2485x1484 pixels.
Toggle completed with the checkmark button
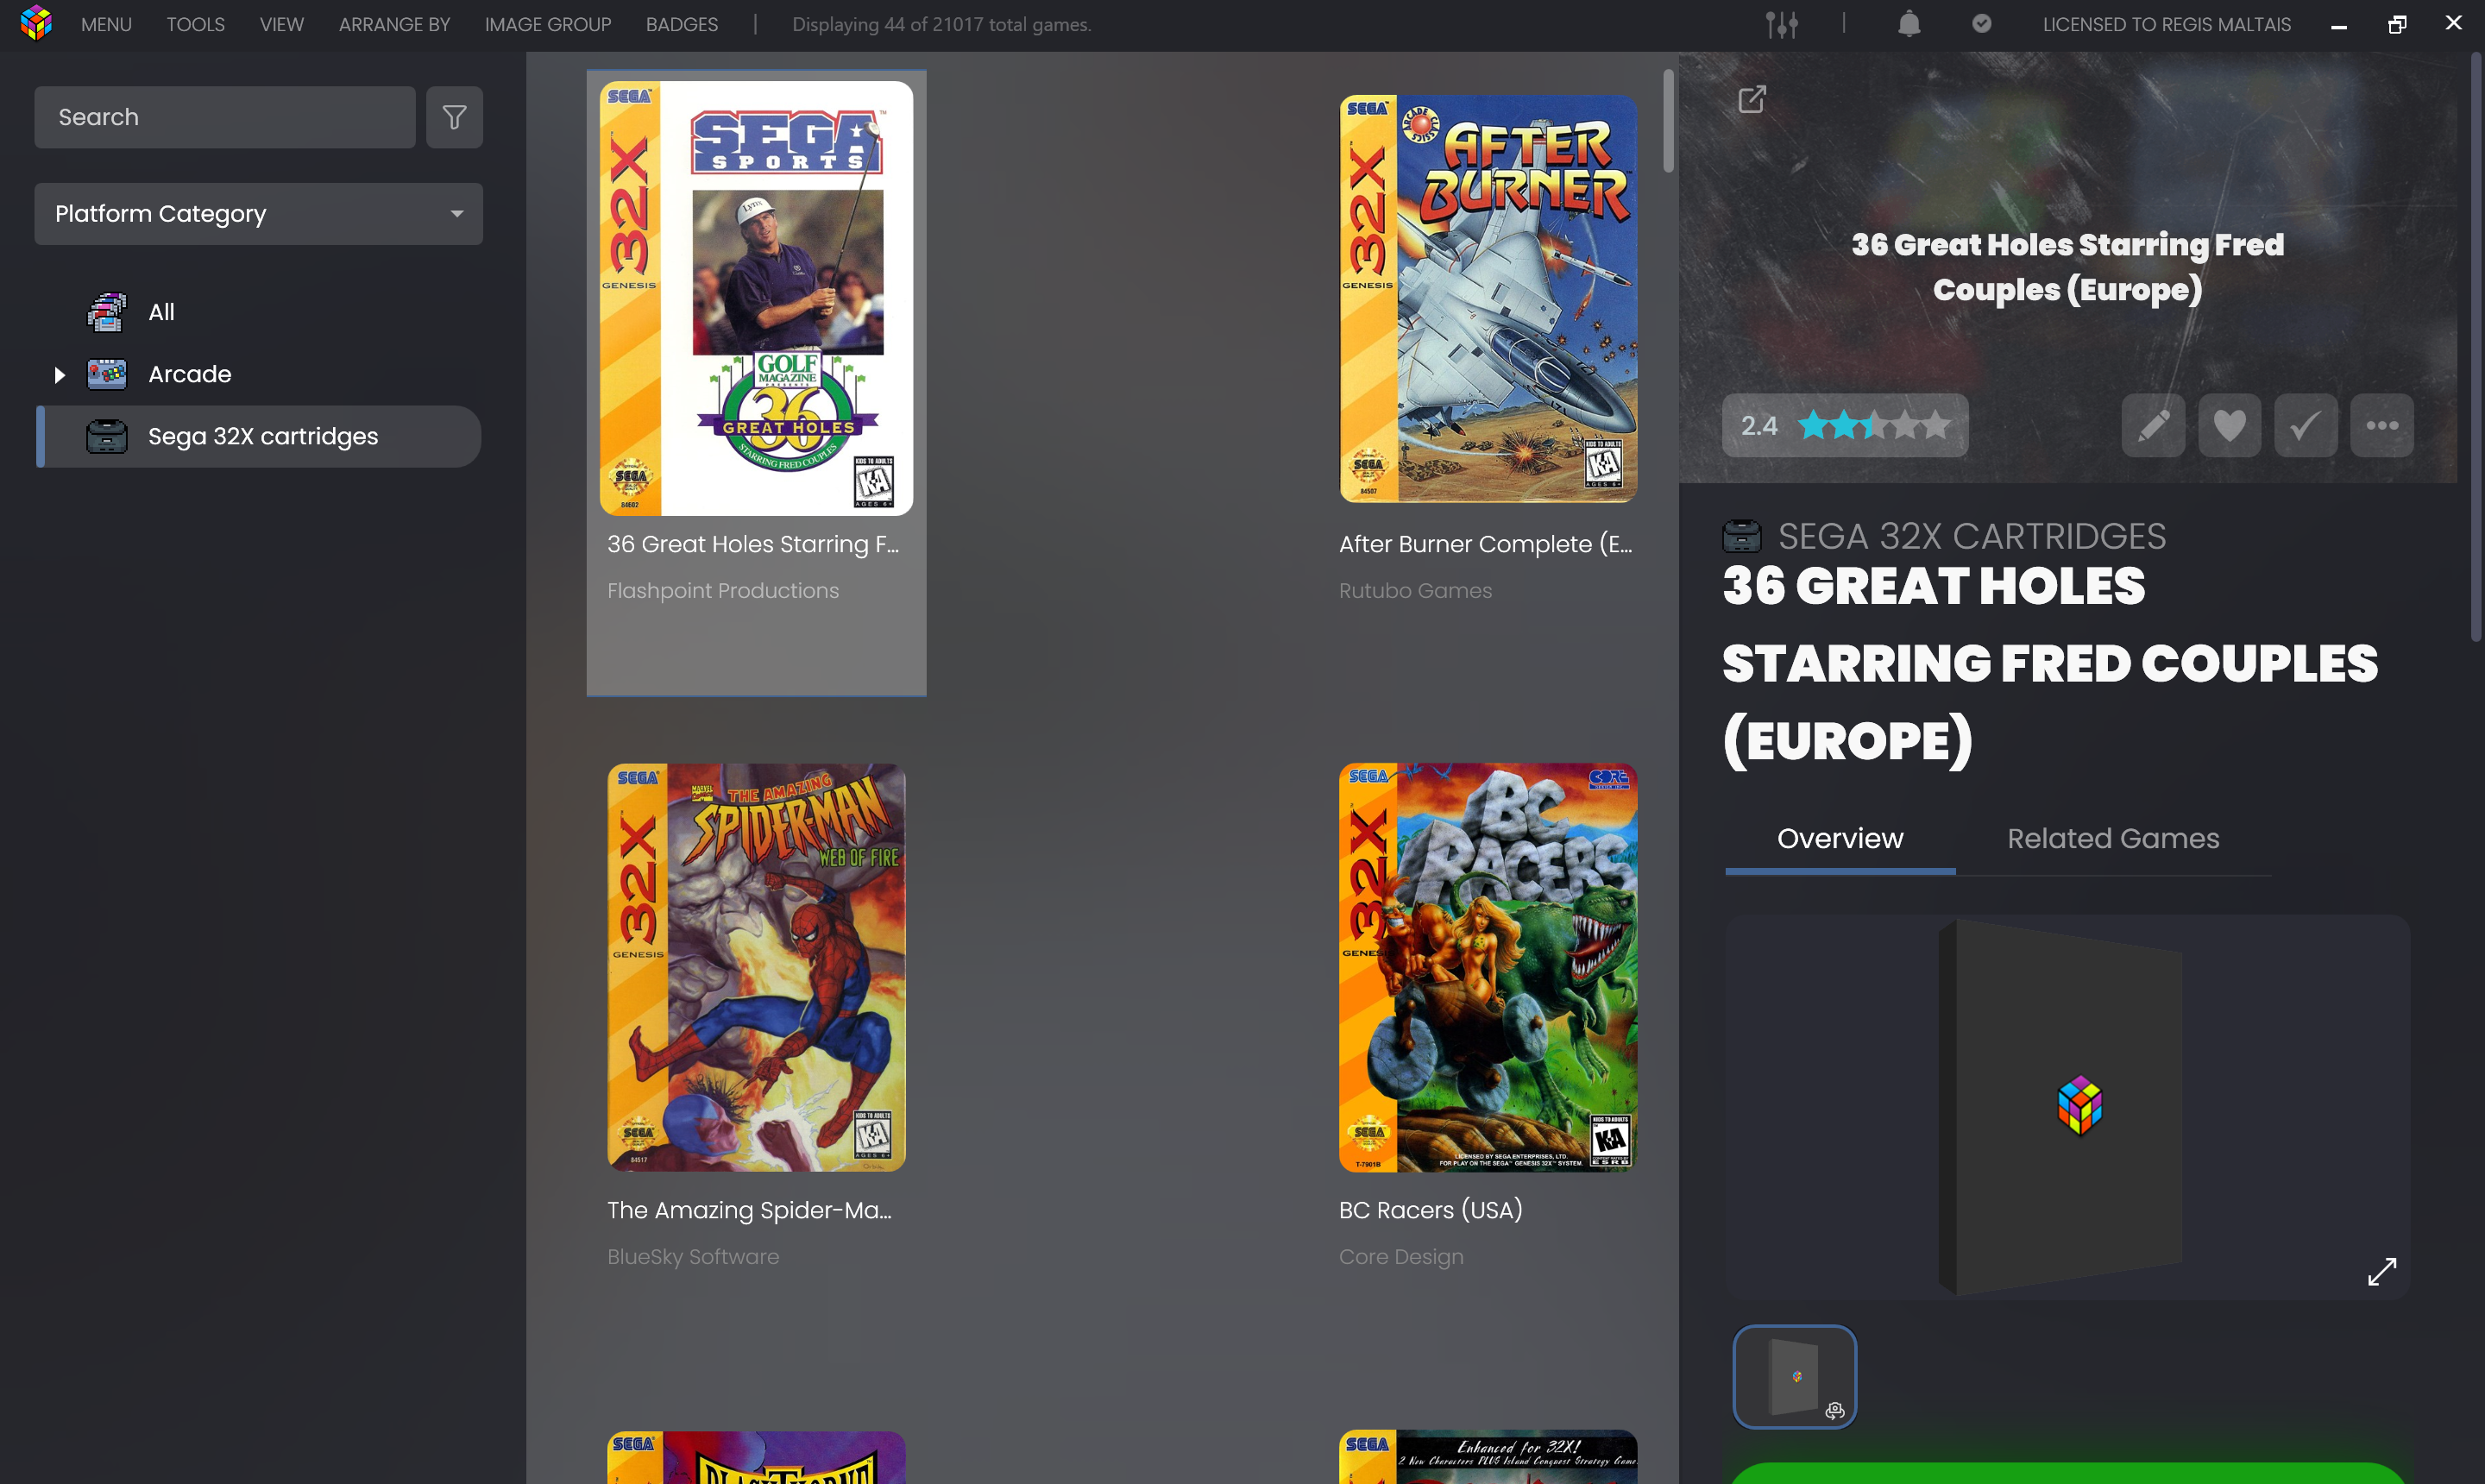(x=2305, y=425)
